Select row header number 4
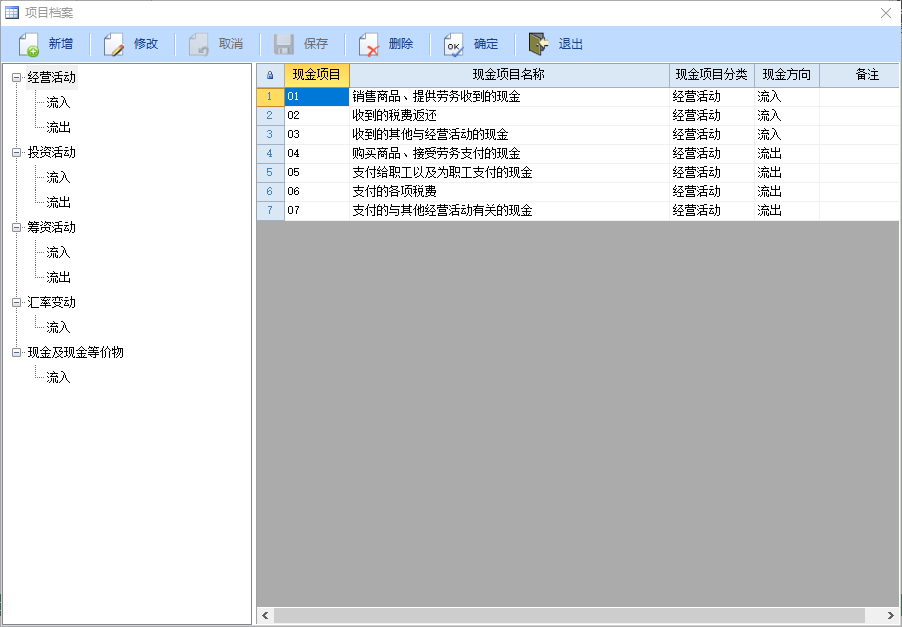The width and height of the screenshot is (902, 627). [270, 154]
